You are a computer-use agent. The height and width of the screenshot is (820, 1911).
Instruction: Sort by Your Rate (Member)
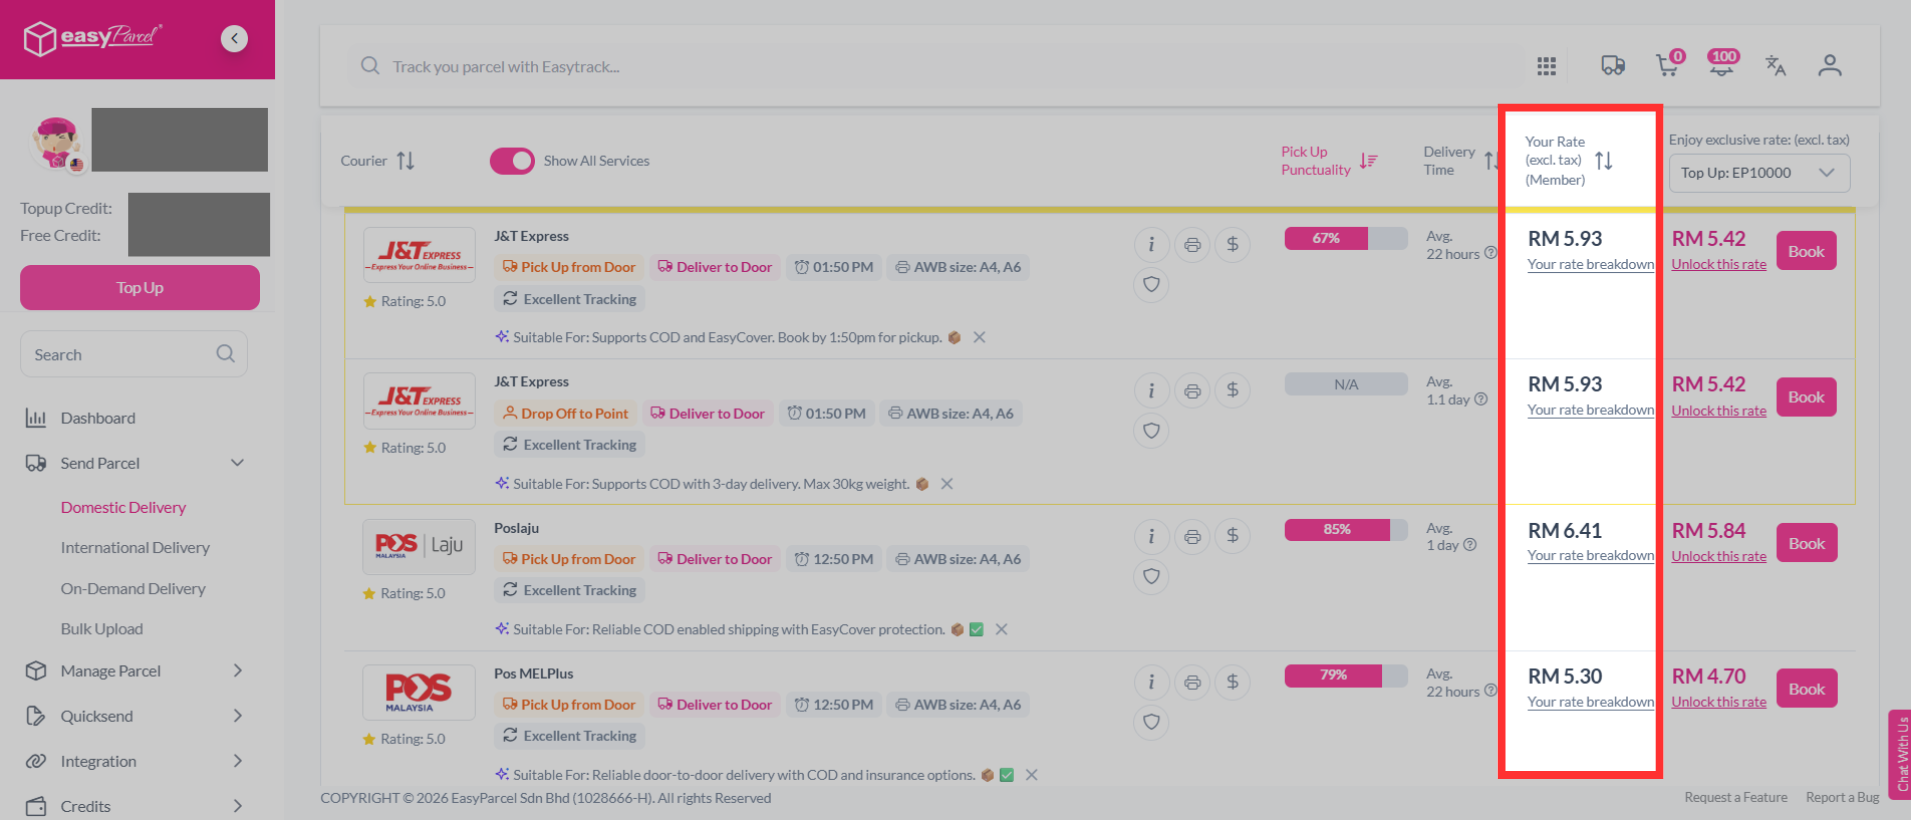click(1603, 161)
